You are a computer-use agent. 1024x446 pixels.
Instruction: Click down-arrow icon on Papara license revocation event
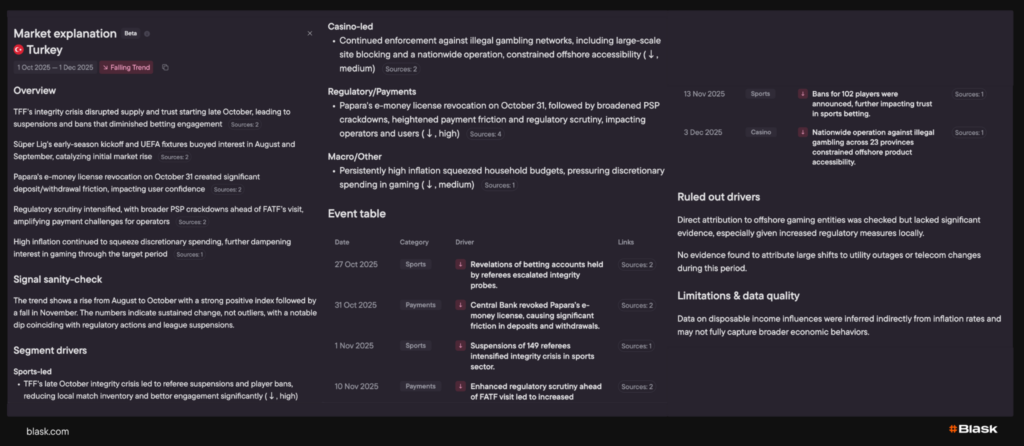point(461,305)
